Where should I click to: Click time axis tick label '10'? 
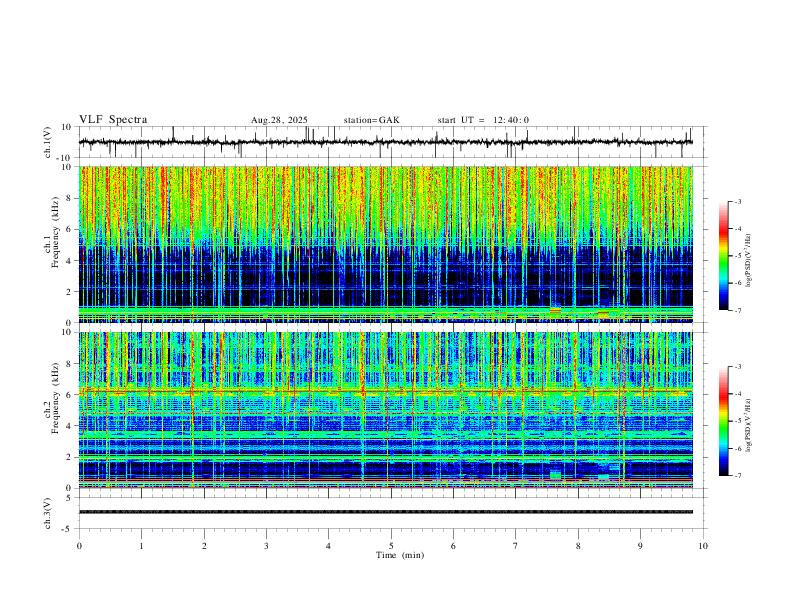pyautogui.click(x=703, y=546)
